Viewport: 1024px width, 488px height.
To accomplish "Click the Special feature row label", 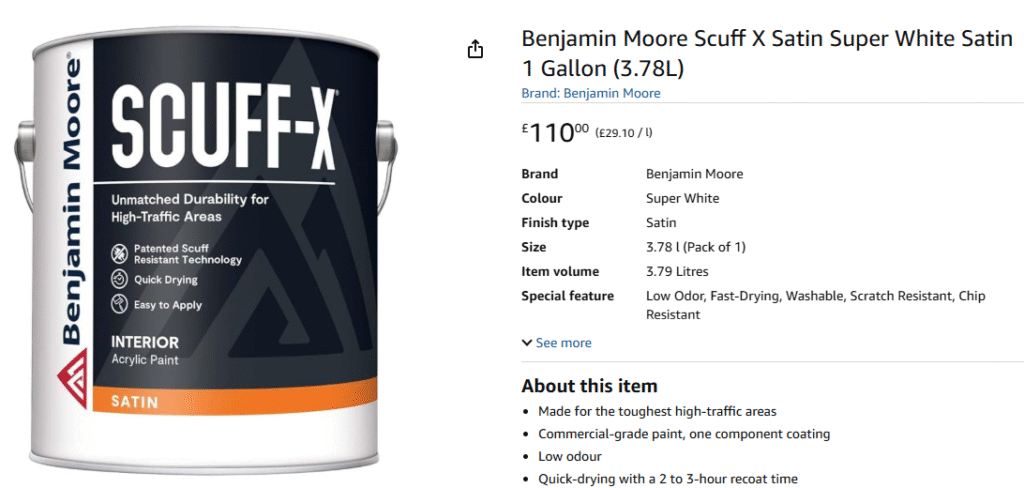I will (x=568, y=296).
